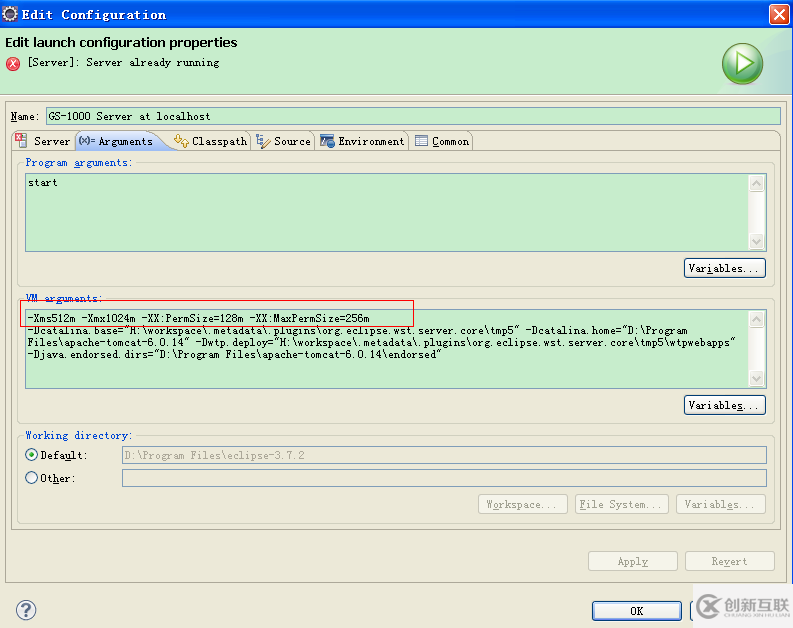Click the Default directory path field
793x628 pixels.
tap(444, 455)
